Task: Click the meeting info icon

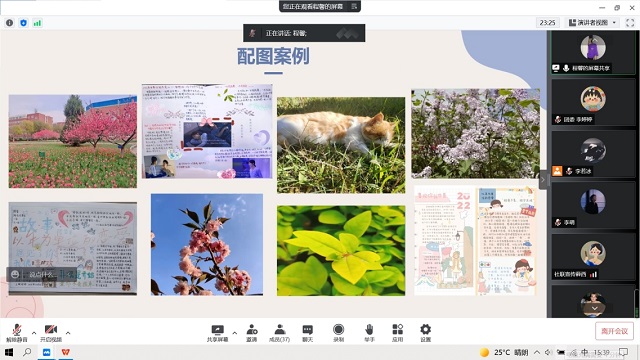Action: tap(9, 23)
